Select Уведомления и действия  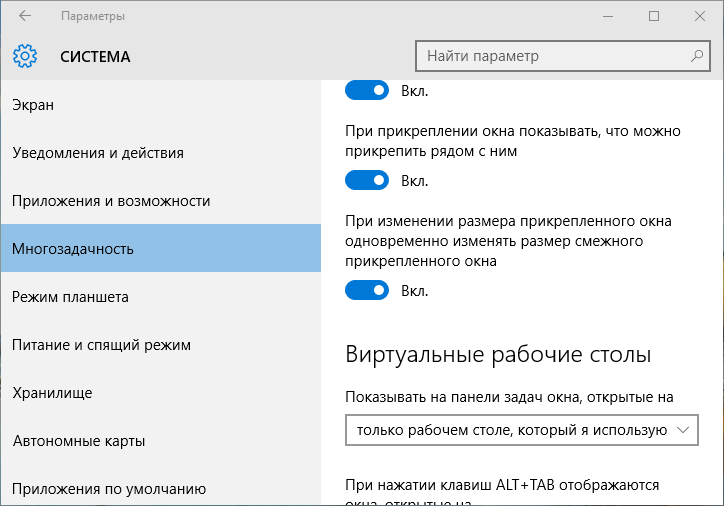(161, 153)
